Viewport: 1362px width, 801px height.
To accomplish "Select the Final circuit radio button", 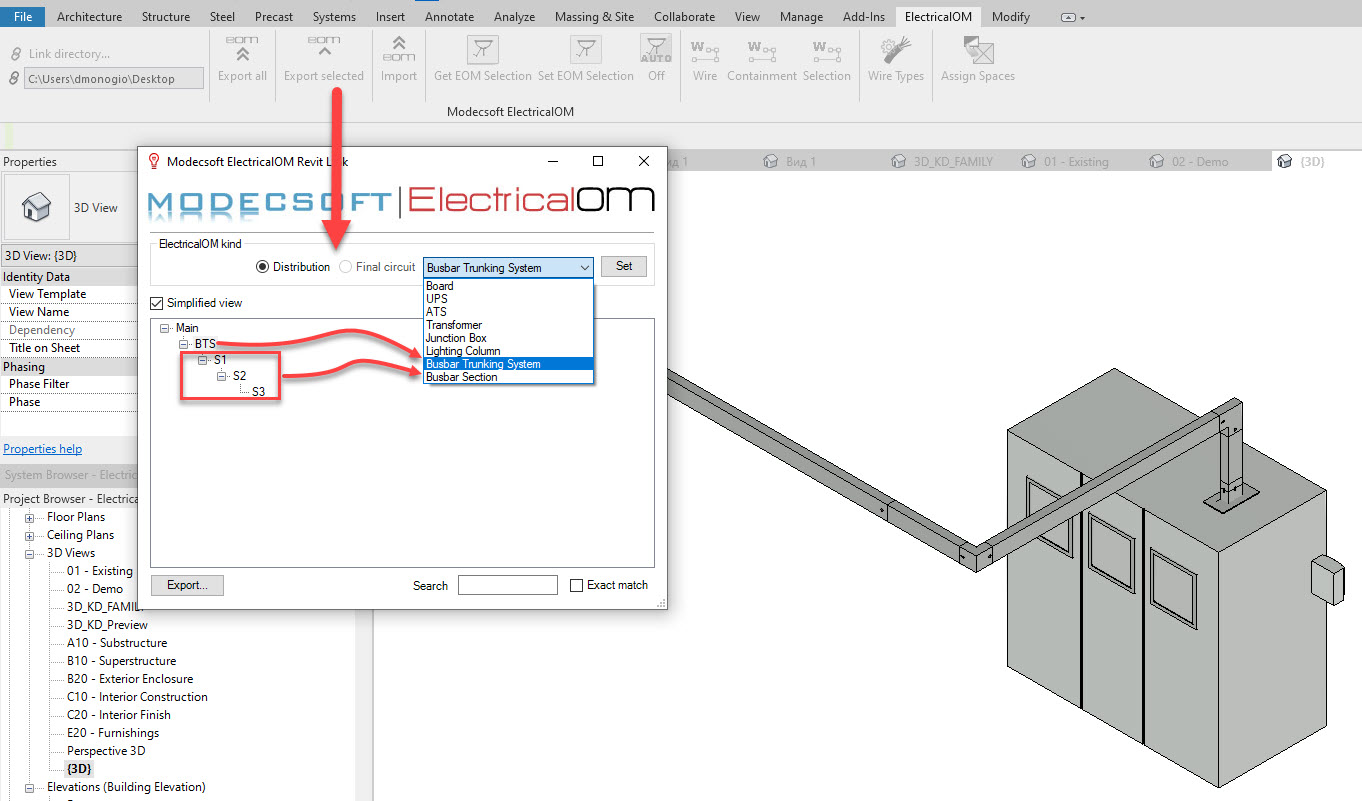I will point(346,267).
